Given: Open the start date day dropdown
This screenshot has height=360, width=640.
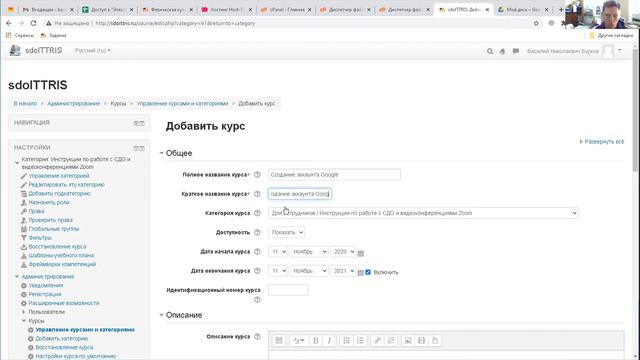Looking at the screenshot, I should 278,251.
